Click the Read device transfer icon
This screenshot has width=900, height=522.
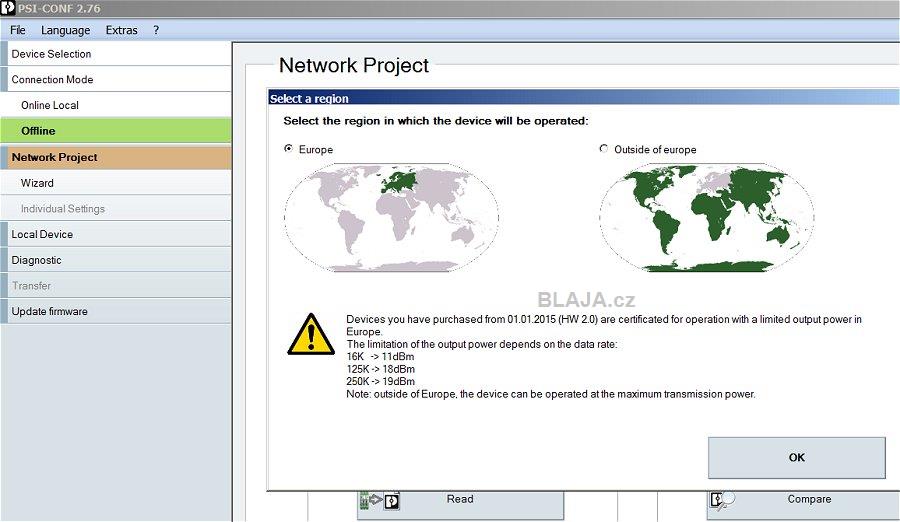click(379, 500)
